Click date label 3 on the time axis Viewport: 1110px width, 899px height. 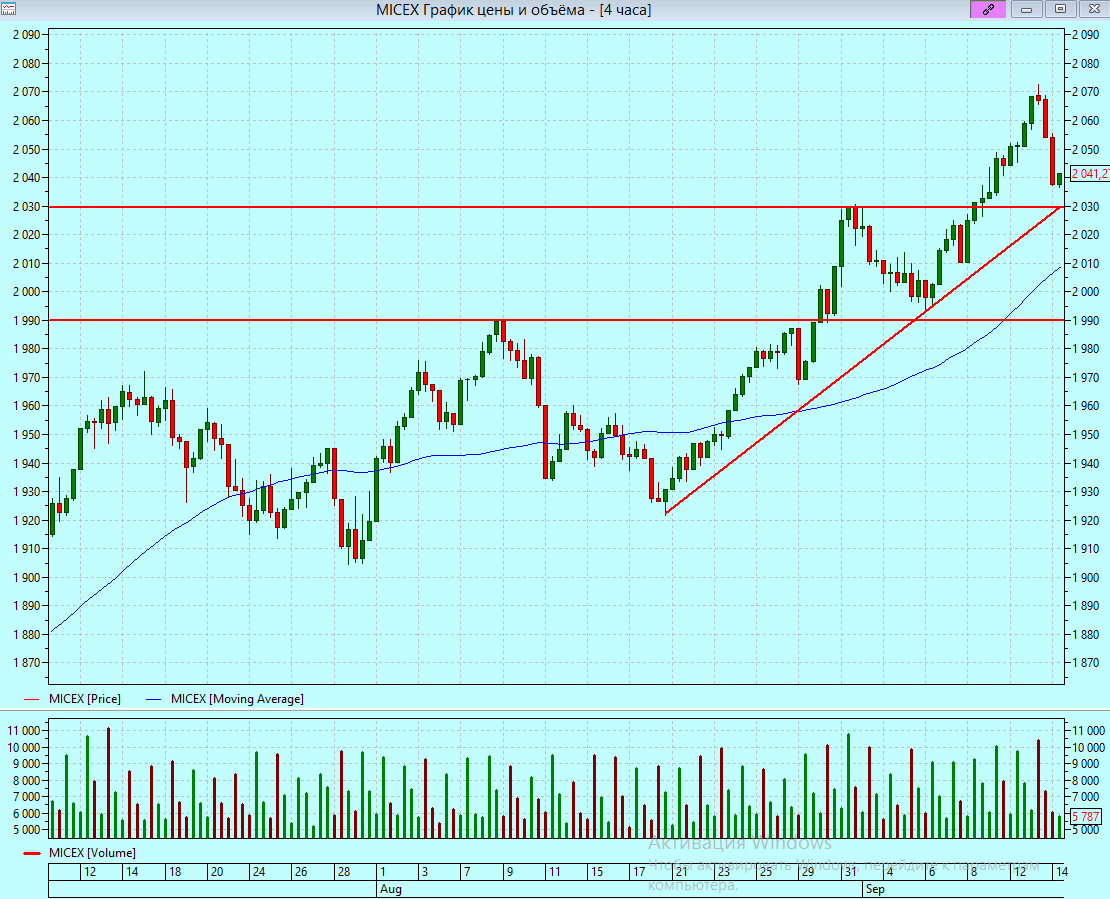tap(425, 871)
